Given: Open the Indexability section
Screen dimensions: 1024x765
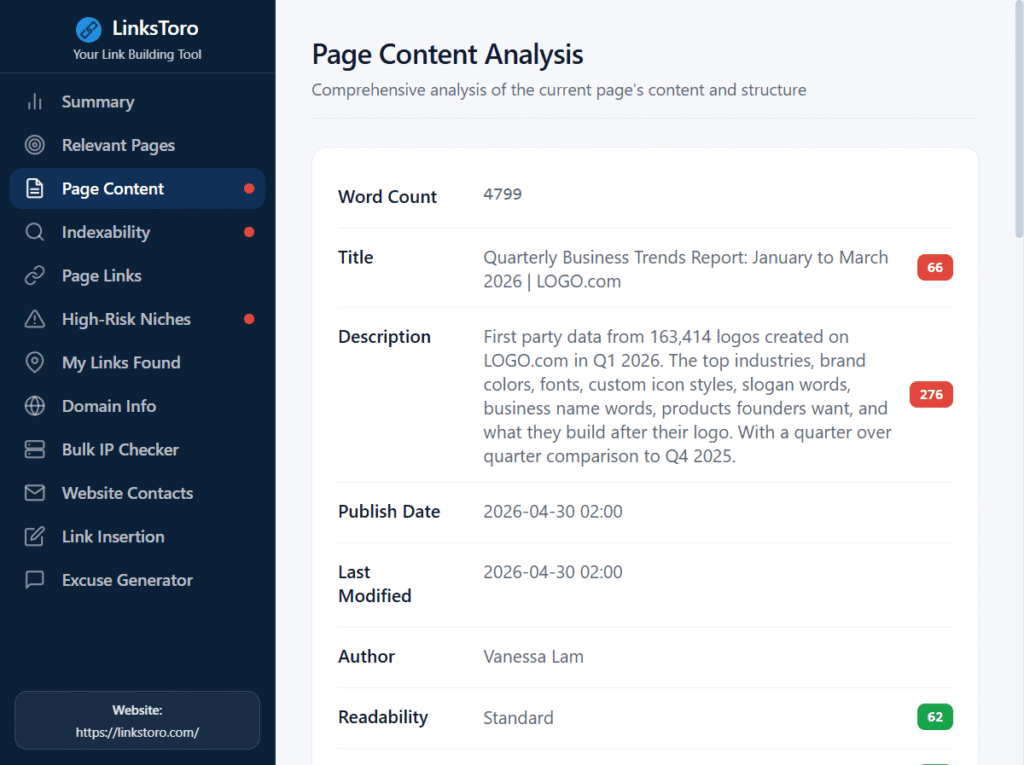Looking at the screenshot, I should pos(137,232).
